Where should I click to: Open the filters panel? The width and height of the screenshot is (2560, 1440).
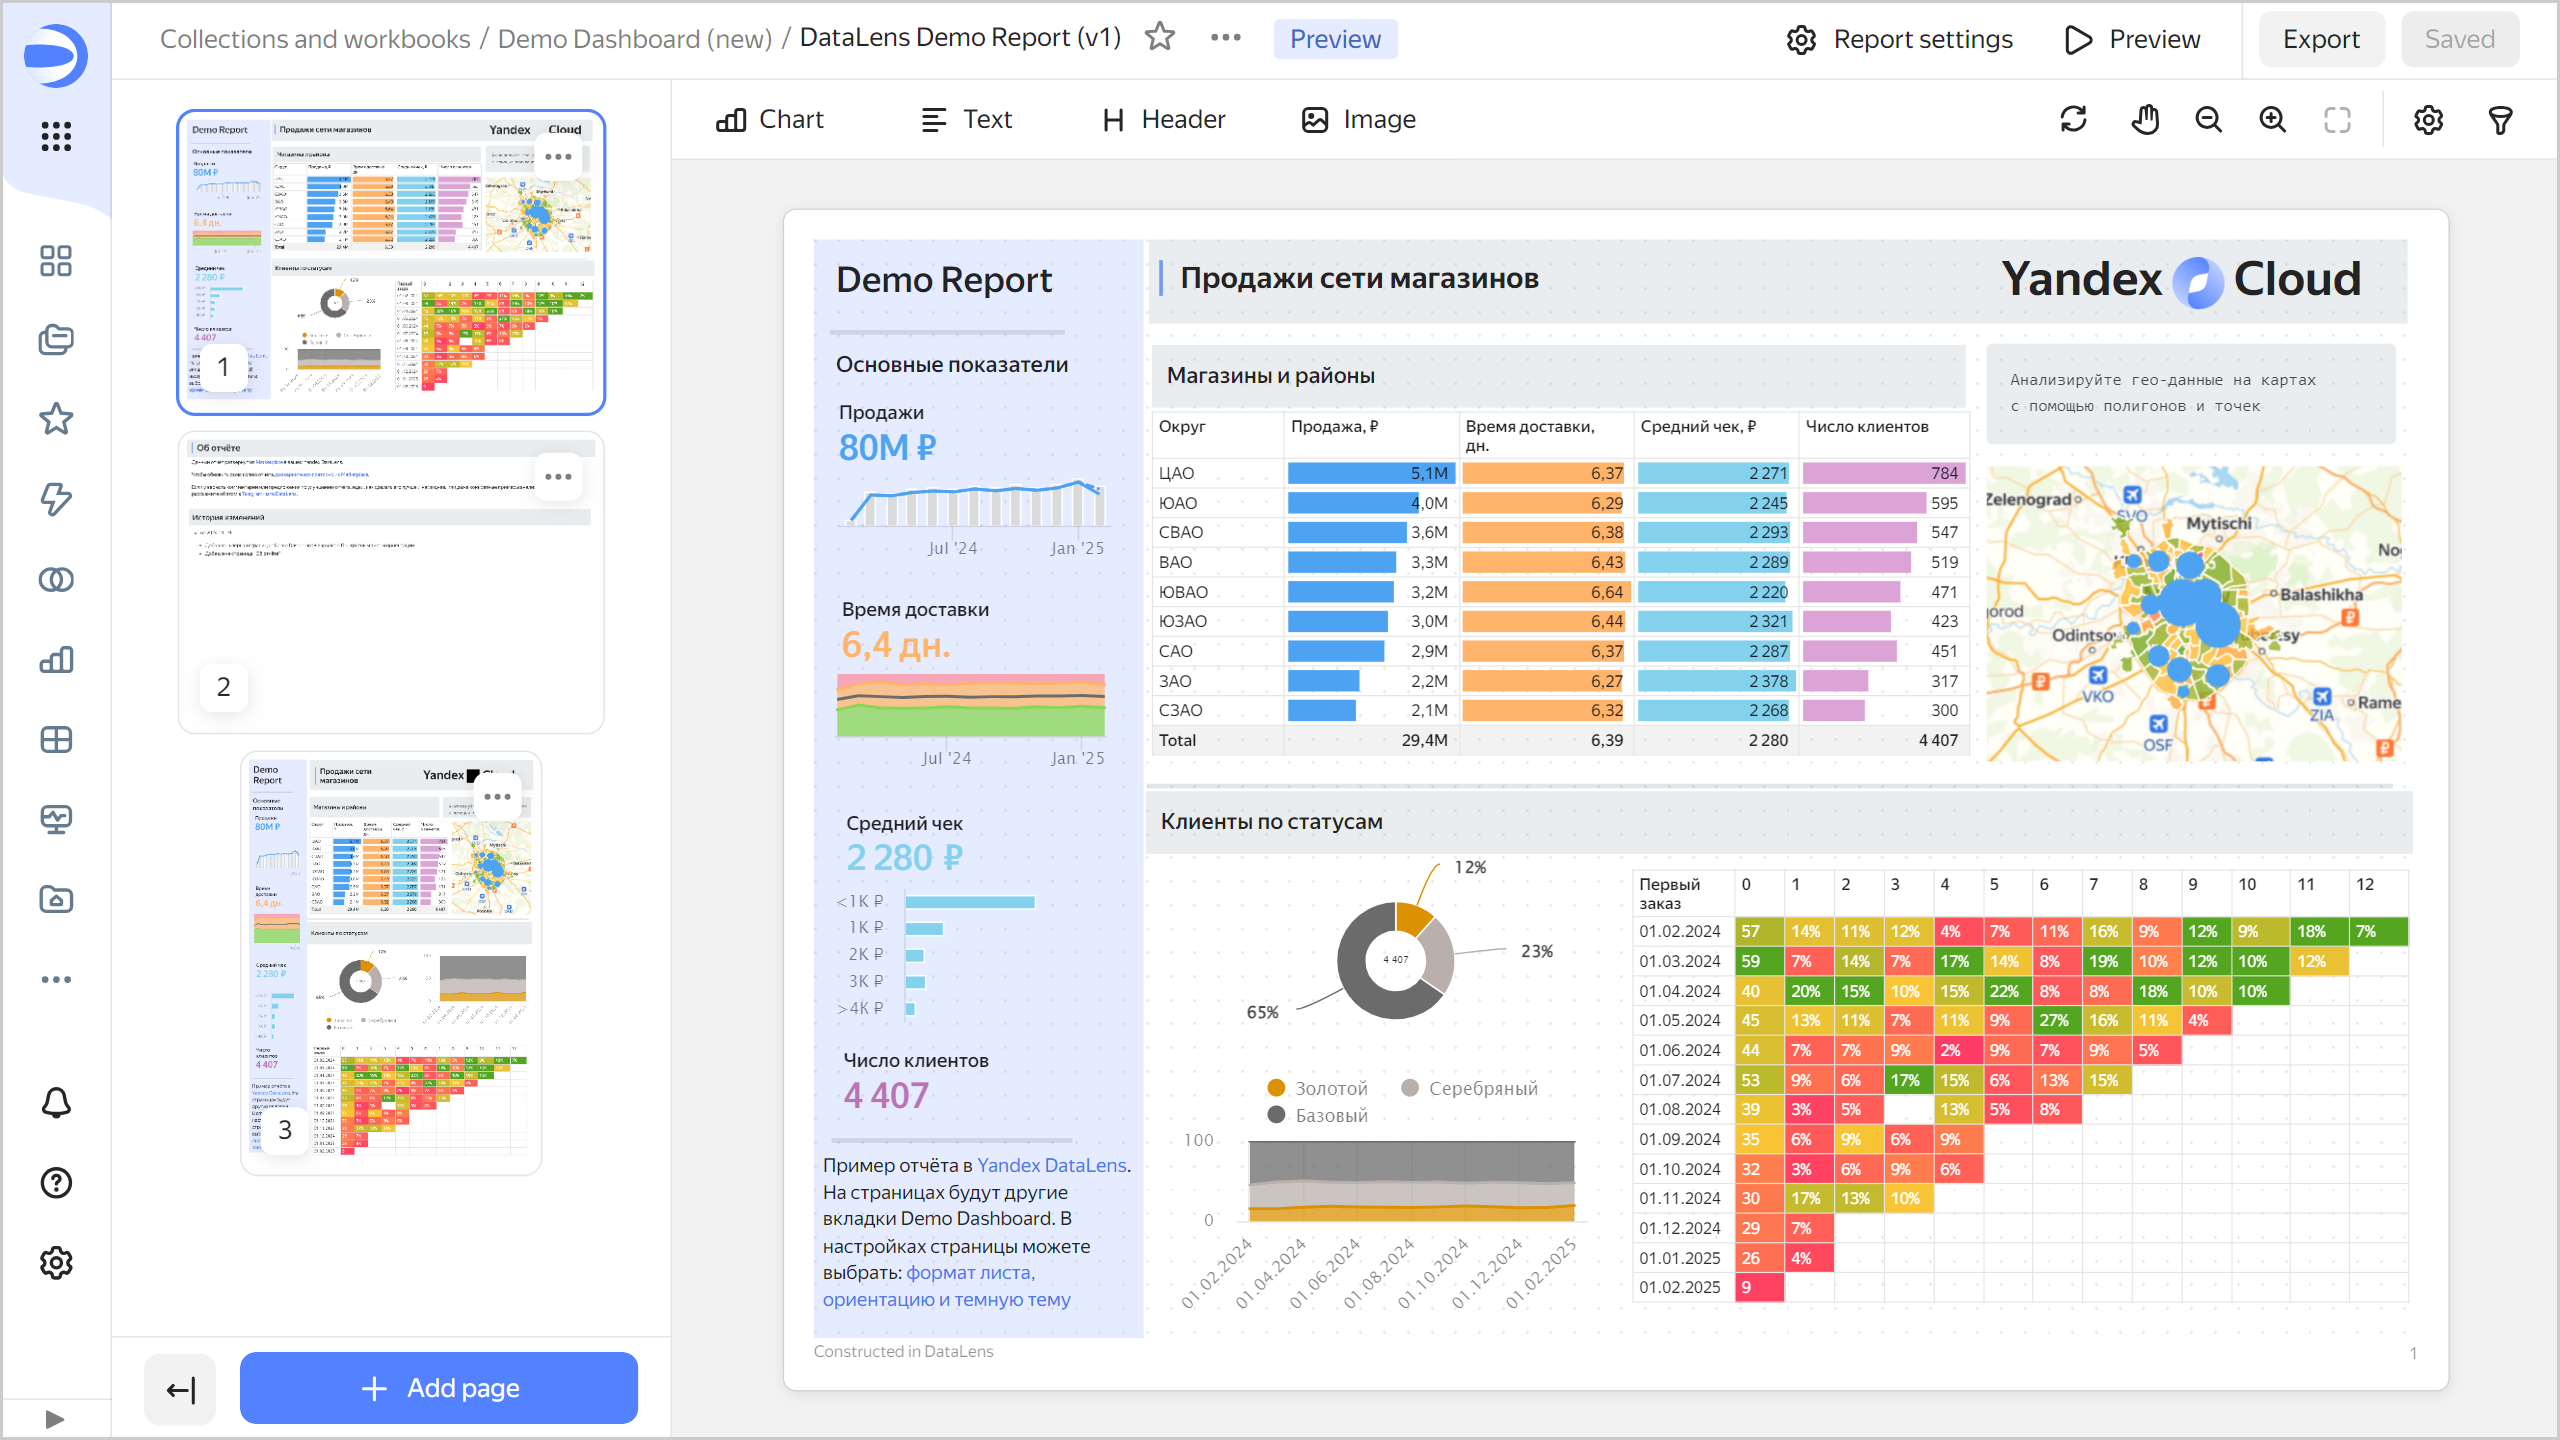[2499, 119]
